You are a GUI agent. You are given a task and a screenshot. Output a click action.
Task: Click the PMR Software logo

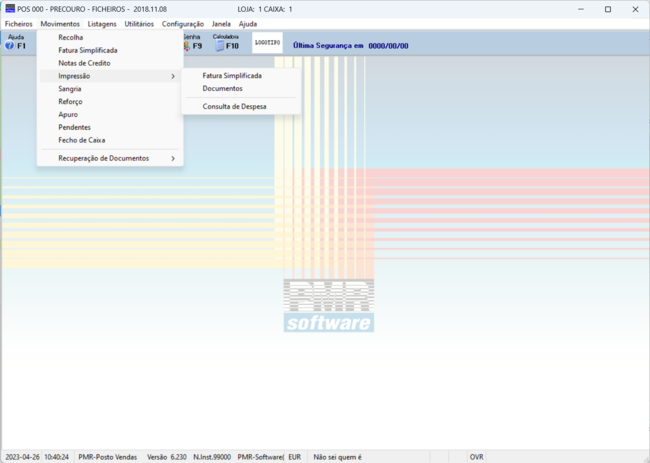coord(328,305)
